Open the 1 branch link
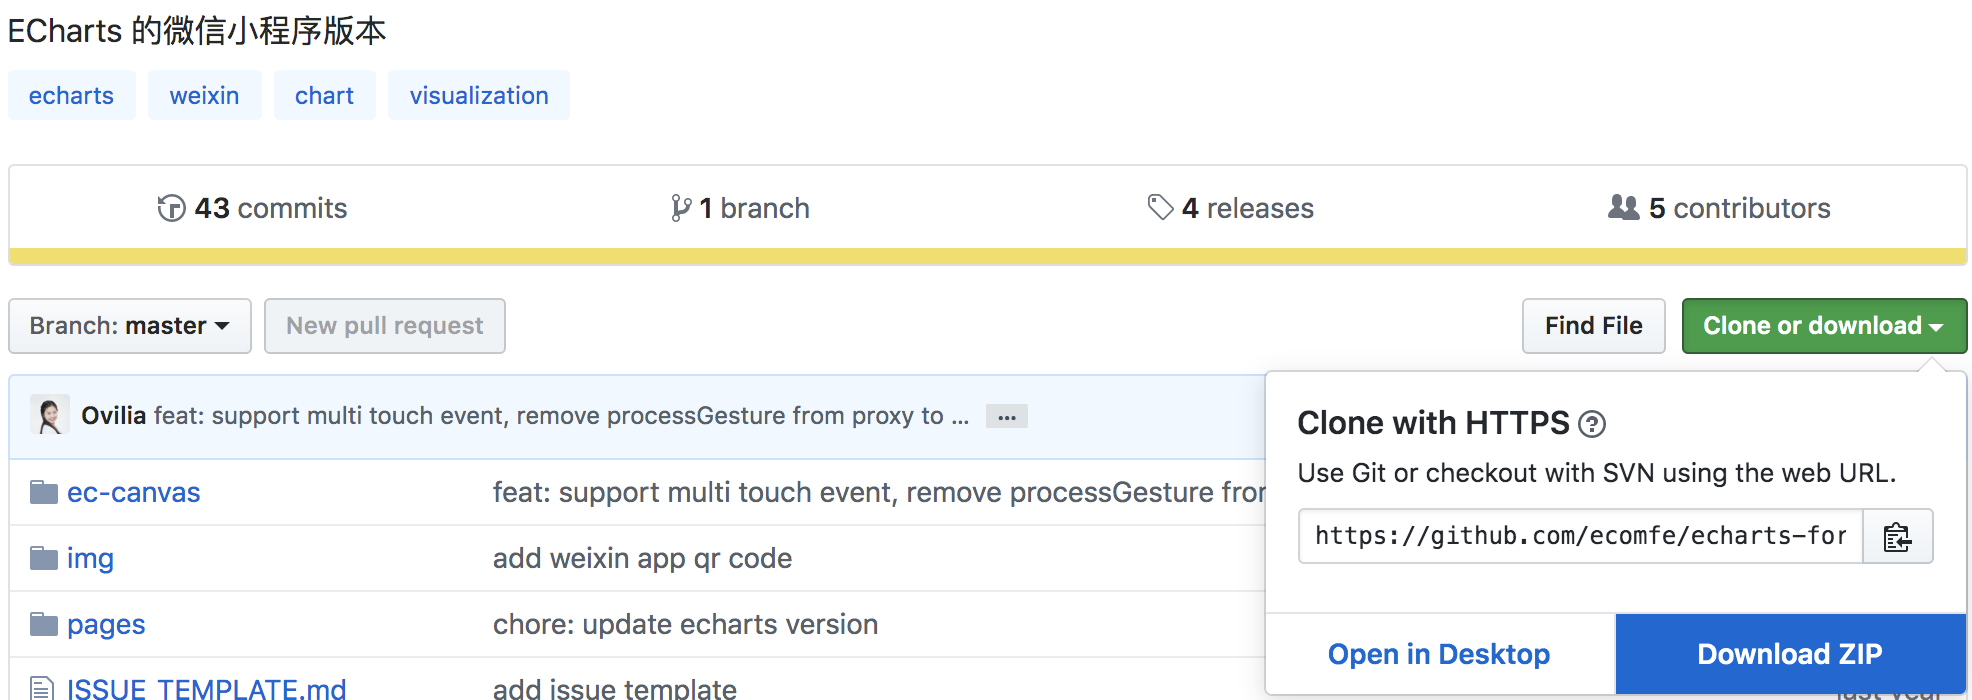This screenshot has width=1972, height=700. (740, 208)
